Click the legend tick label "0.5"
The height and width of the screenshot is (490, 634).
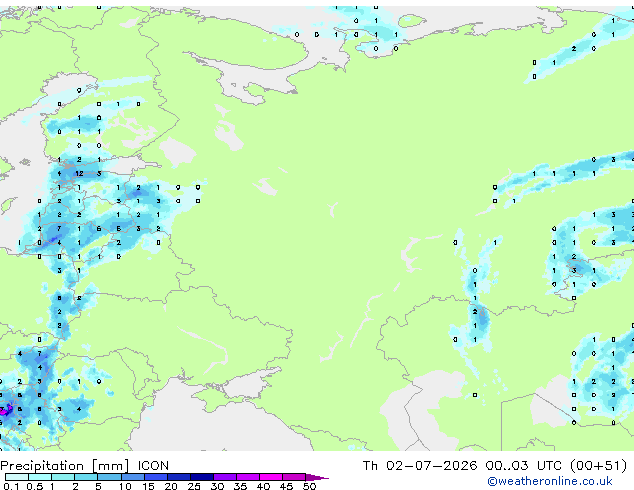point(35,486)
